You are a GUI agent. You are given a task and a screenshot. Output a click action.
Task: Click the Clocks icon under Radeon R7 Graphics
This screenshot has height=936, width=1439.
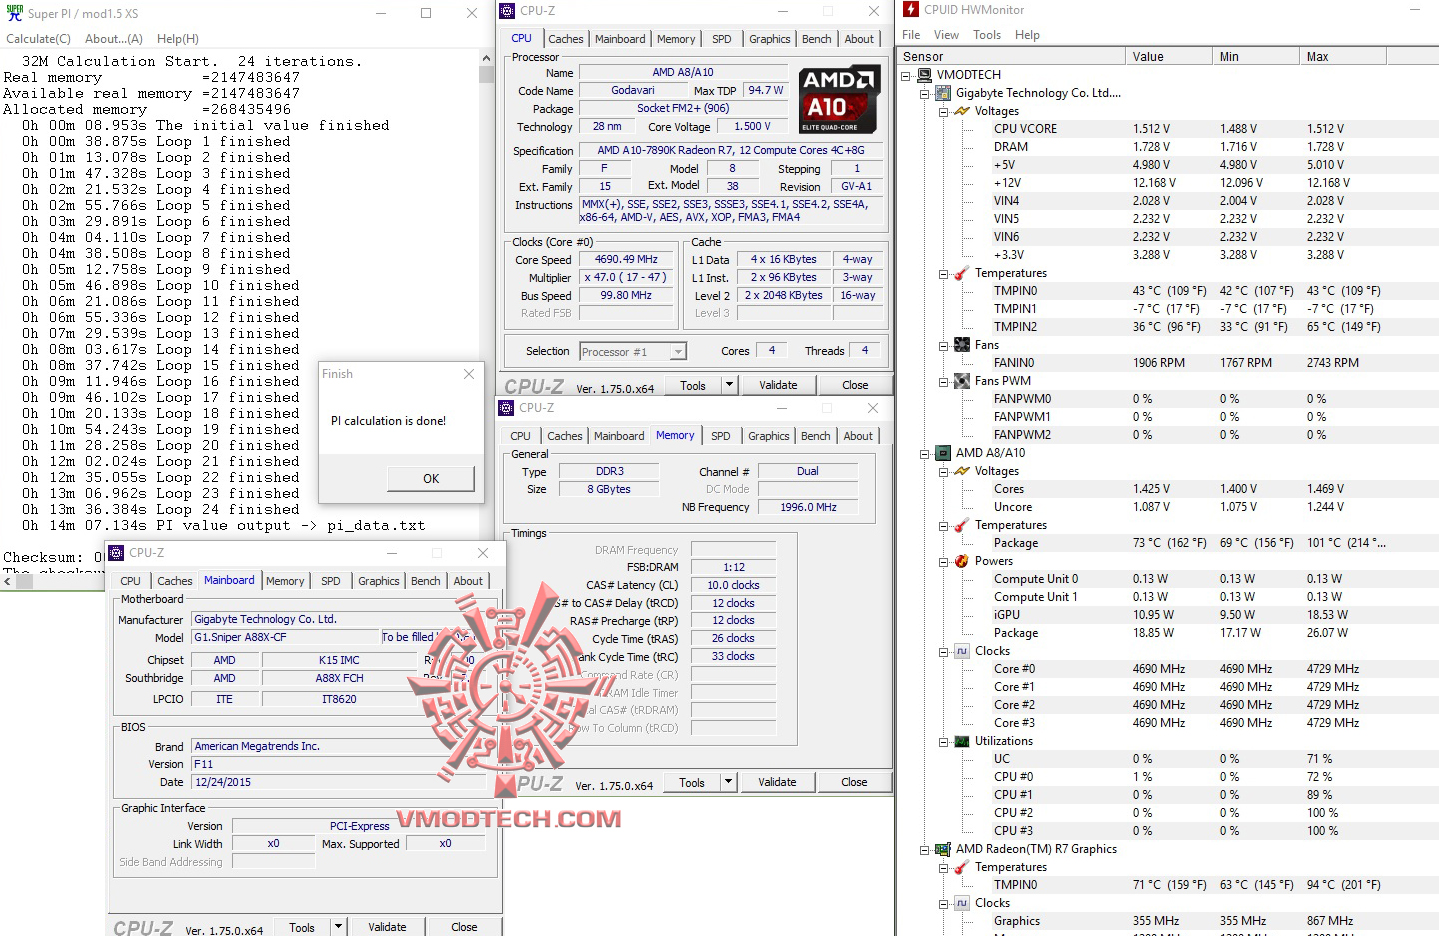962,903
